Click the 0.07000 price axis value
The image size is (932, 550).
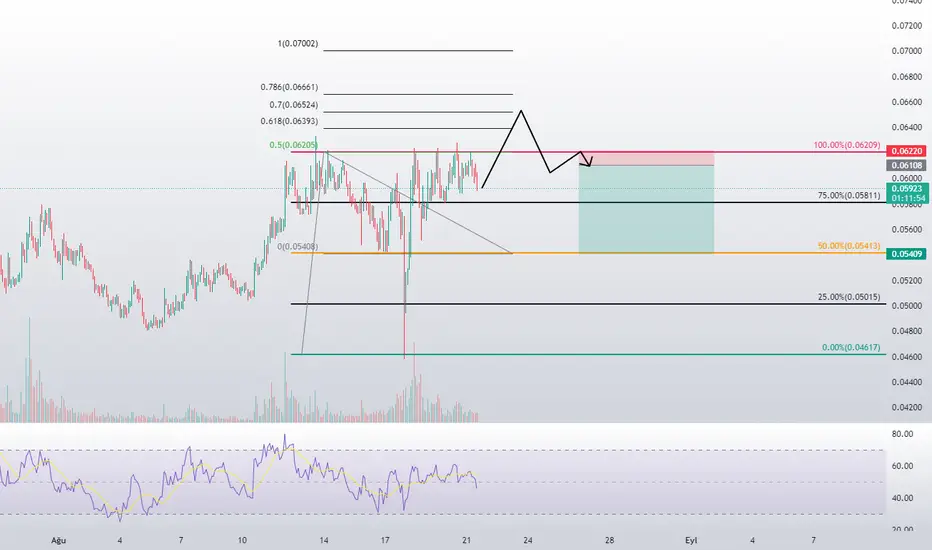906,51
